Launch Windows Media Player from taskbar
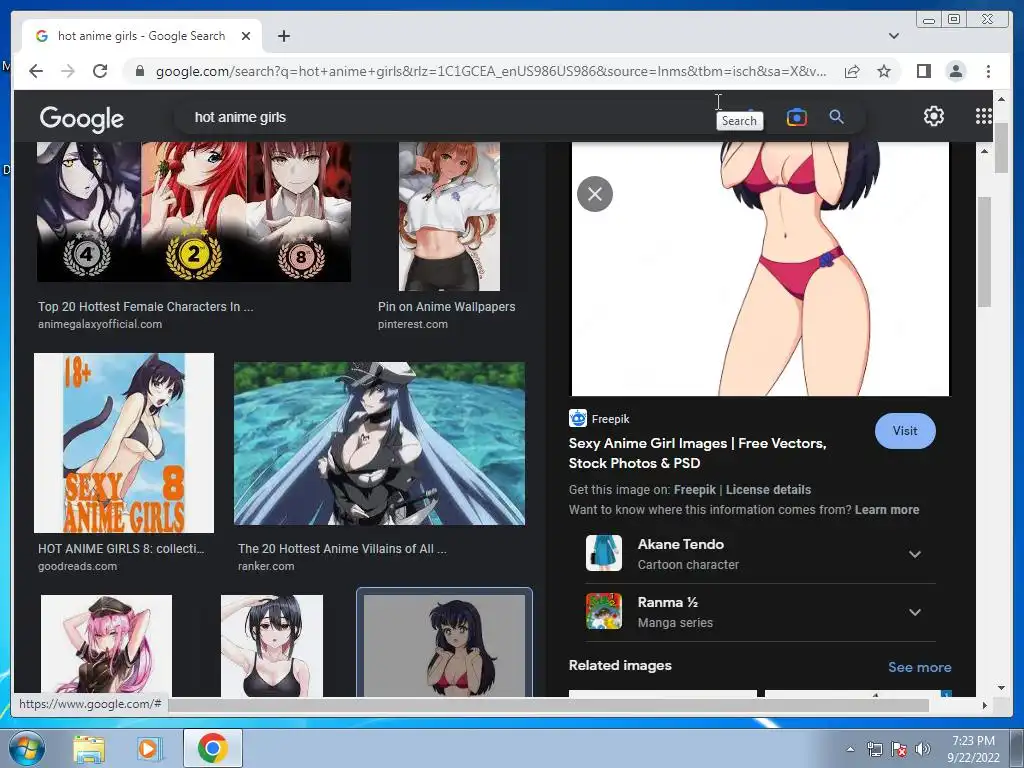Screen dimensions: 1024x768 pyautogui.click(x=148, y=749)
